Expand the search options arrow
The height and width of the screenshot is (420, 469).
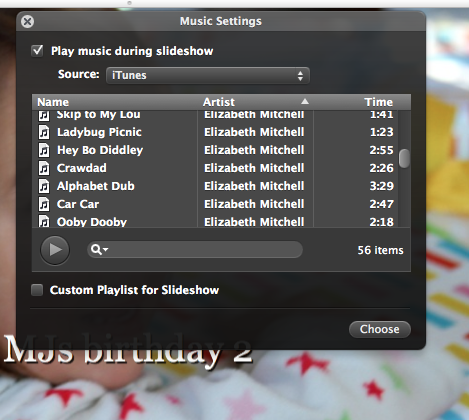pyautogui.click(x=106, y=249)
